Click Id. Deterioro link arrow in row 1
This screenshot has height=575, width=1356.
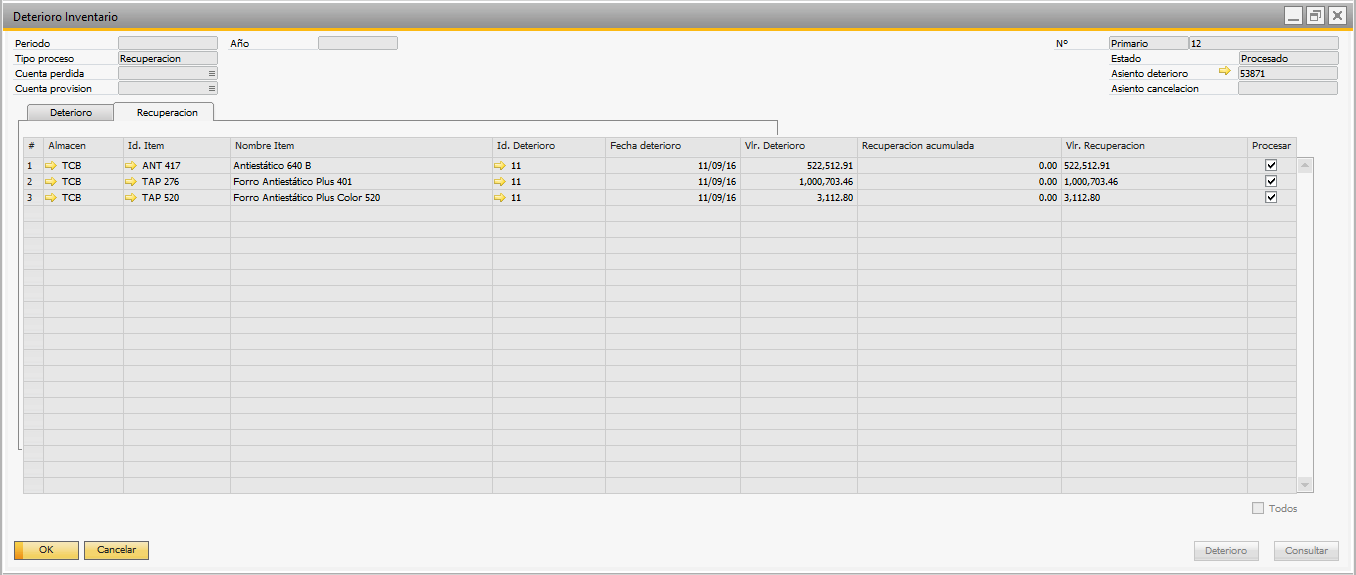tap(500, 166)
